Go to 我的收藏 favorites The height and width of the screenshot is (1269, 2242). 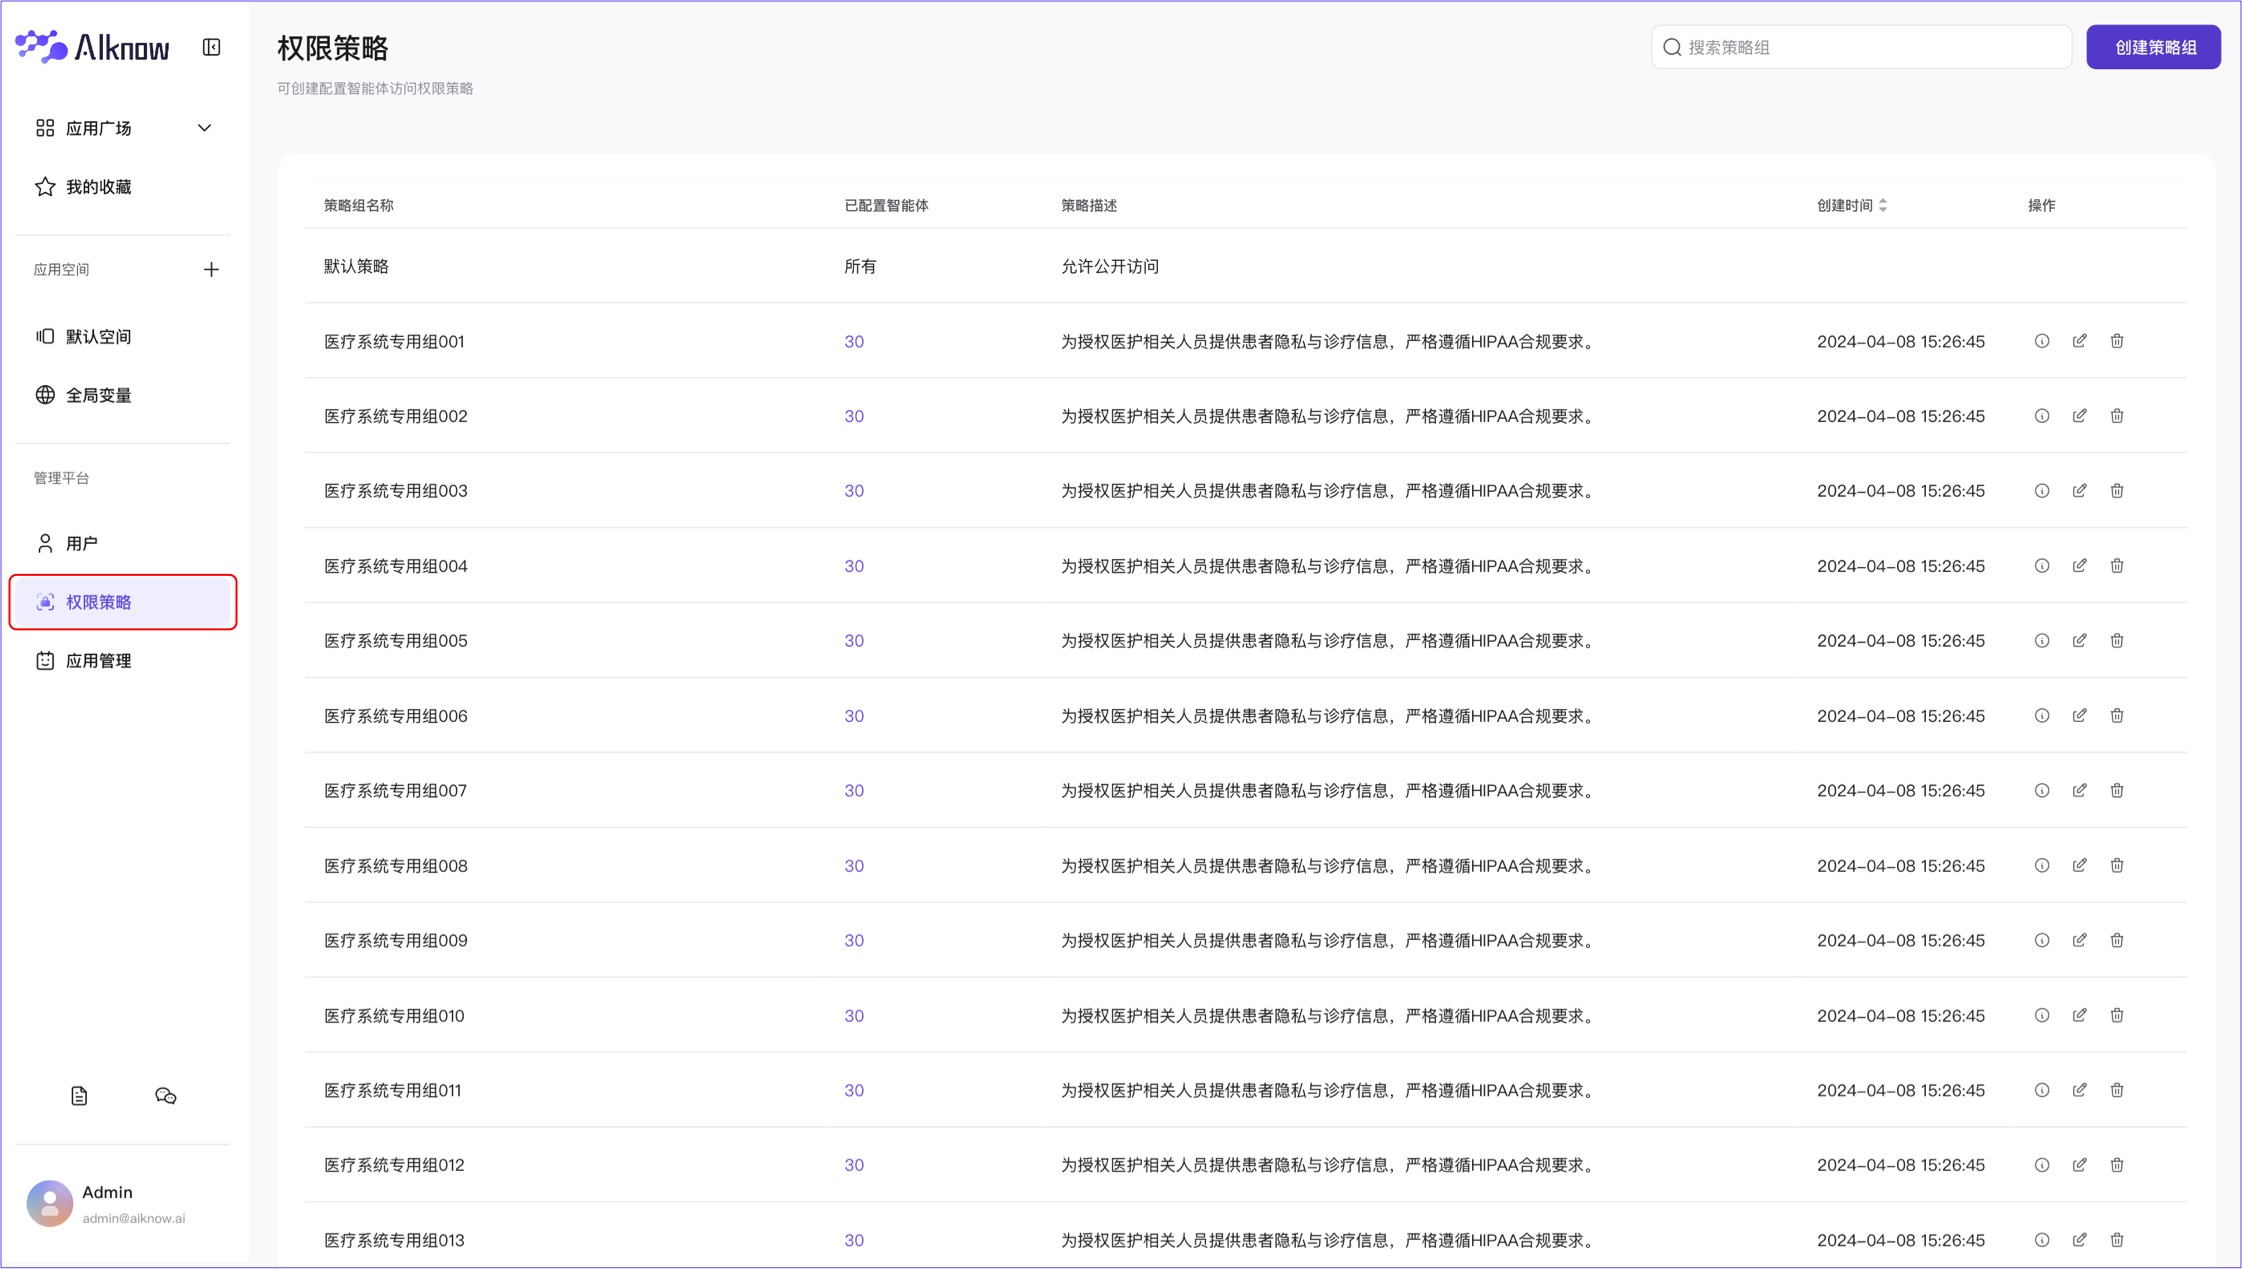[98, 187]
